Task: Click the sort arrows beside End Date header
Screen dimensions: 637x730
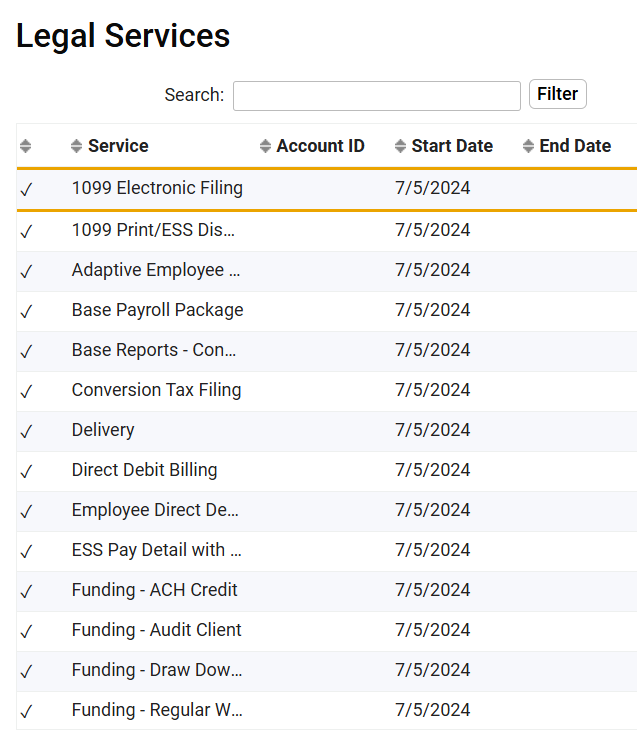Action: pyautogui.click(x=529, y=146)
